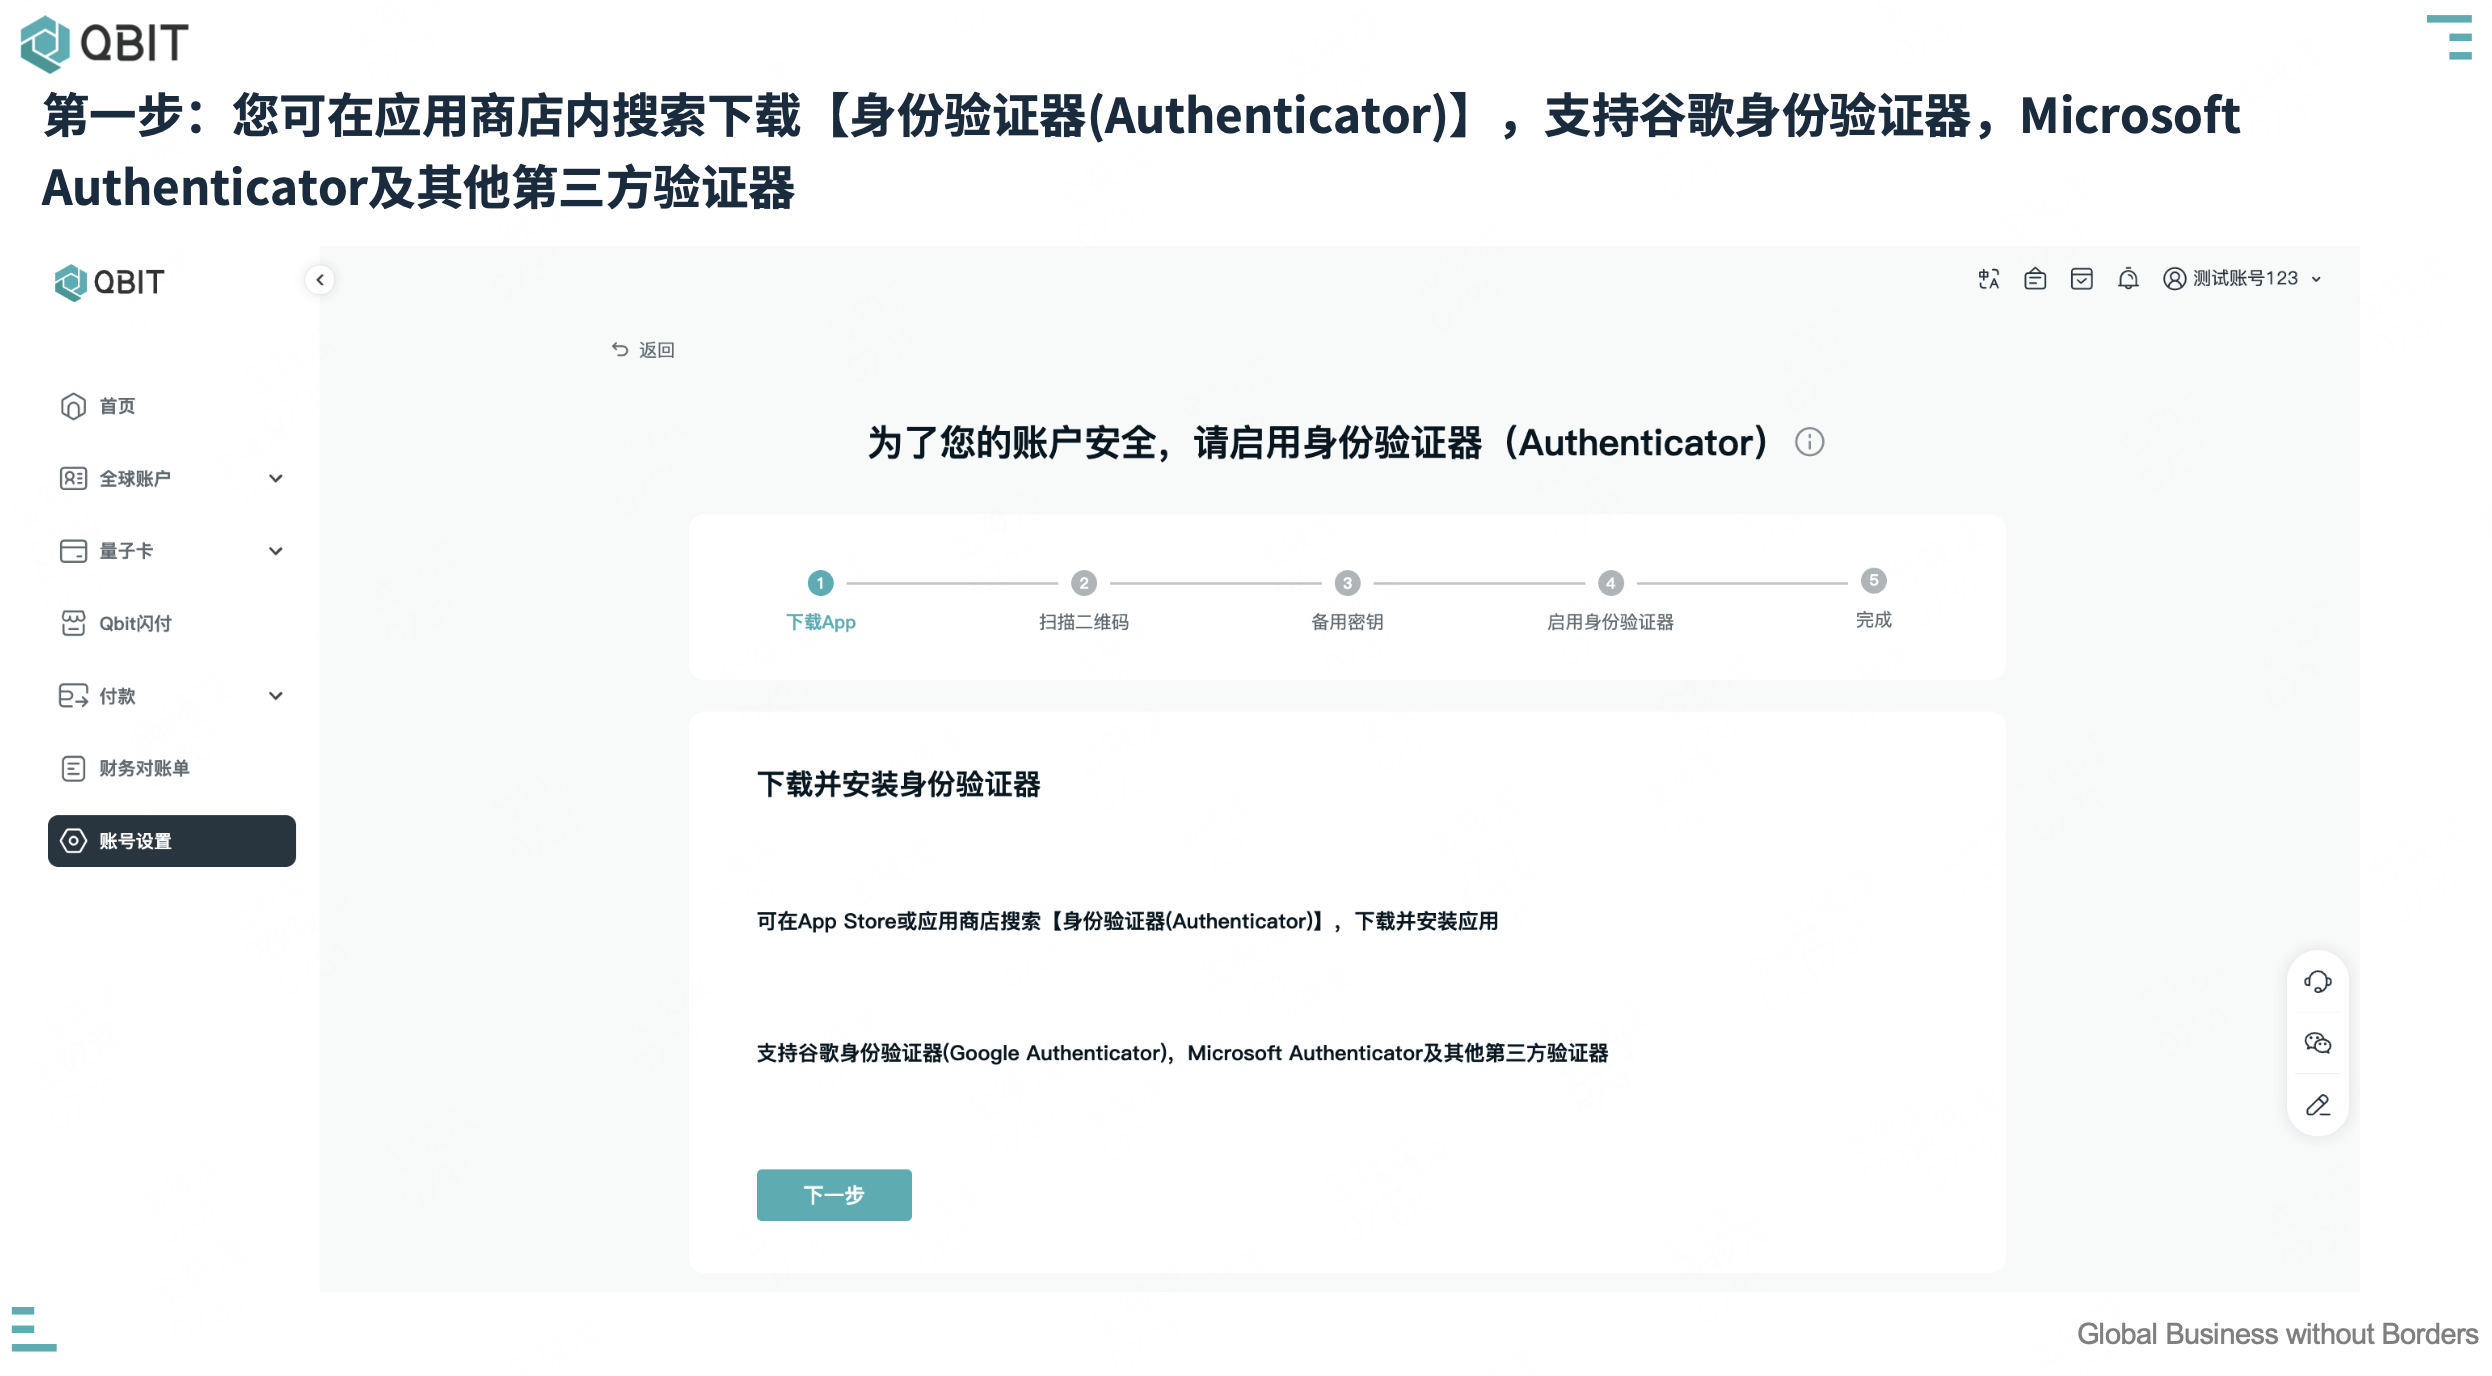Click the 扫描二维码 step label
Viewport: 2492px width, 1376px height.
click(x=1084, y=622)
